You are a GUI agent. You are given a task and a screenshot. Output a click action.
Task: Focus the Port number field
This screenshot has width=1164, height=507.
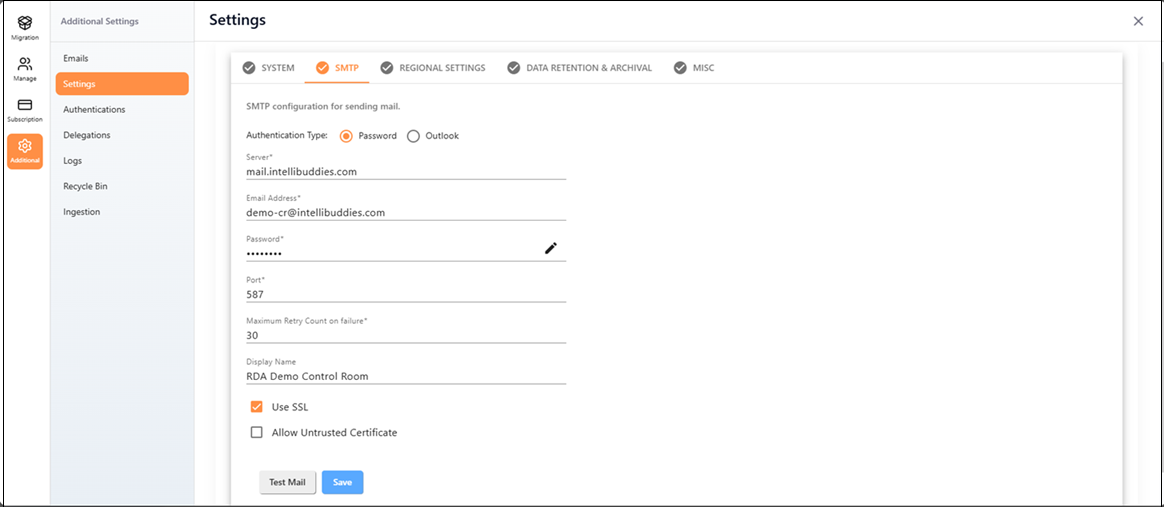(x=405, y=294)
